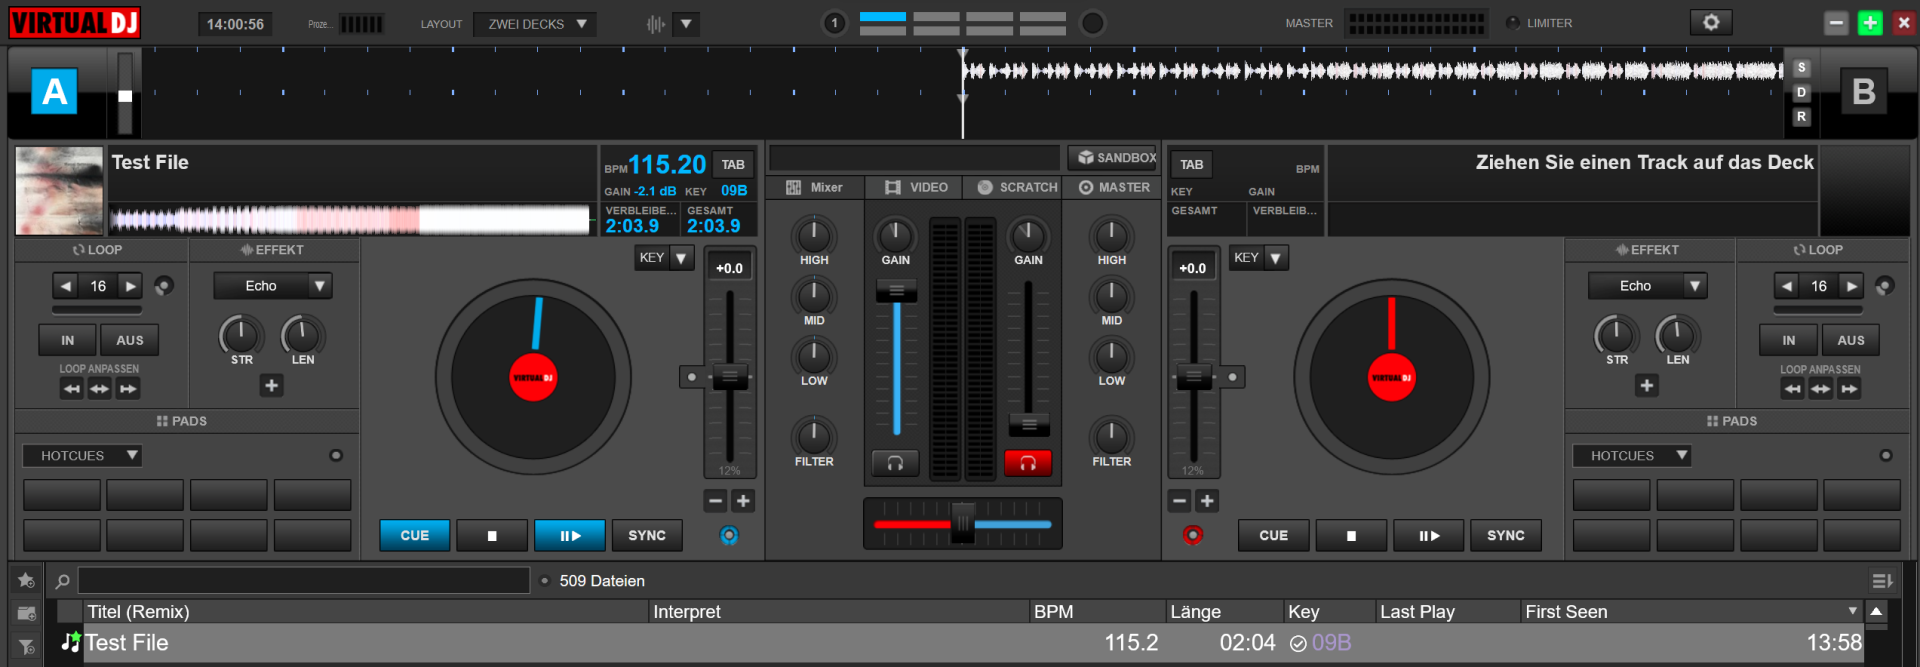Open the browser filter folder icon
The image size is (1920, 667).
(26, 645)
